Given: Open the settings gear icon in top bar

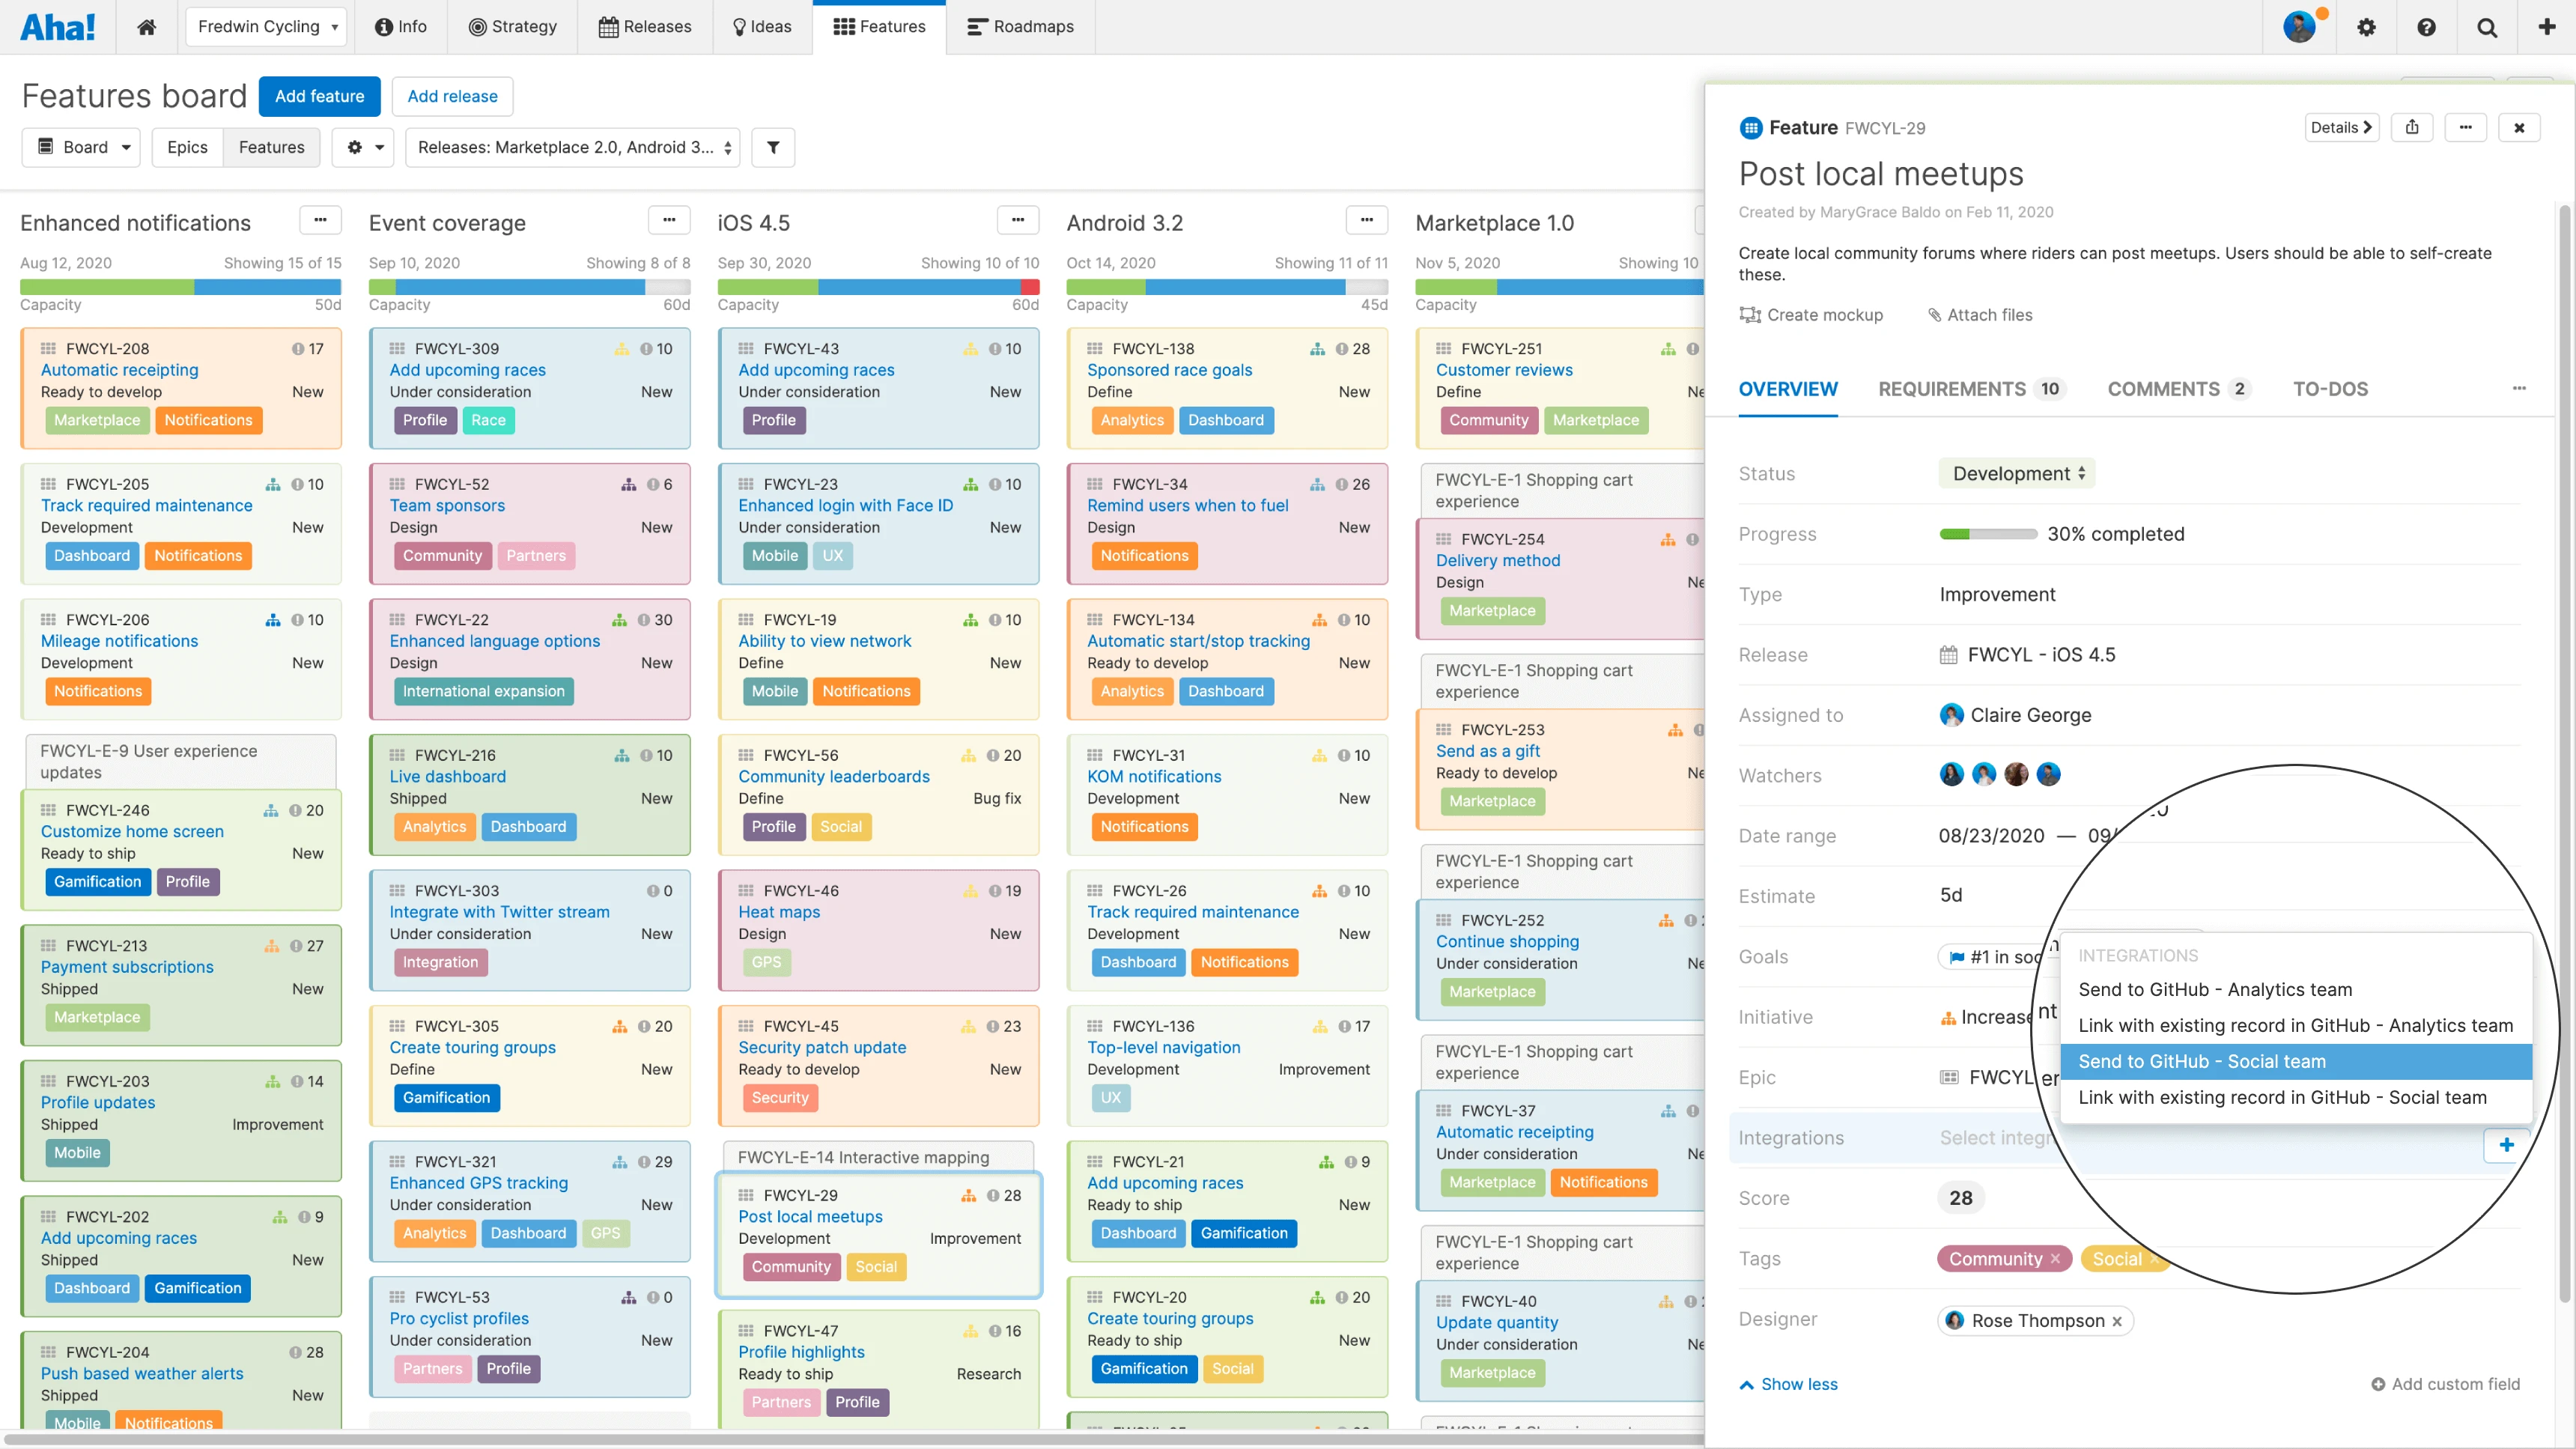Looking at the screenshot, I should (2367, 27).
